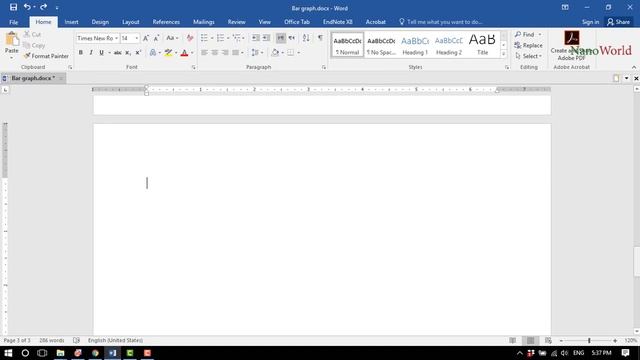The image size is (640, 360).
Task: Expand the Bullets list dropdown
Action: (212, 38)
